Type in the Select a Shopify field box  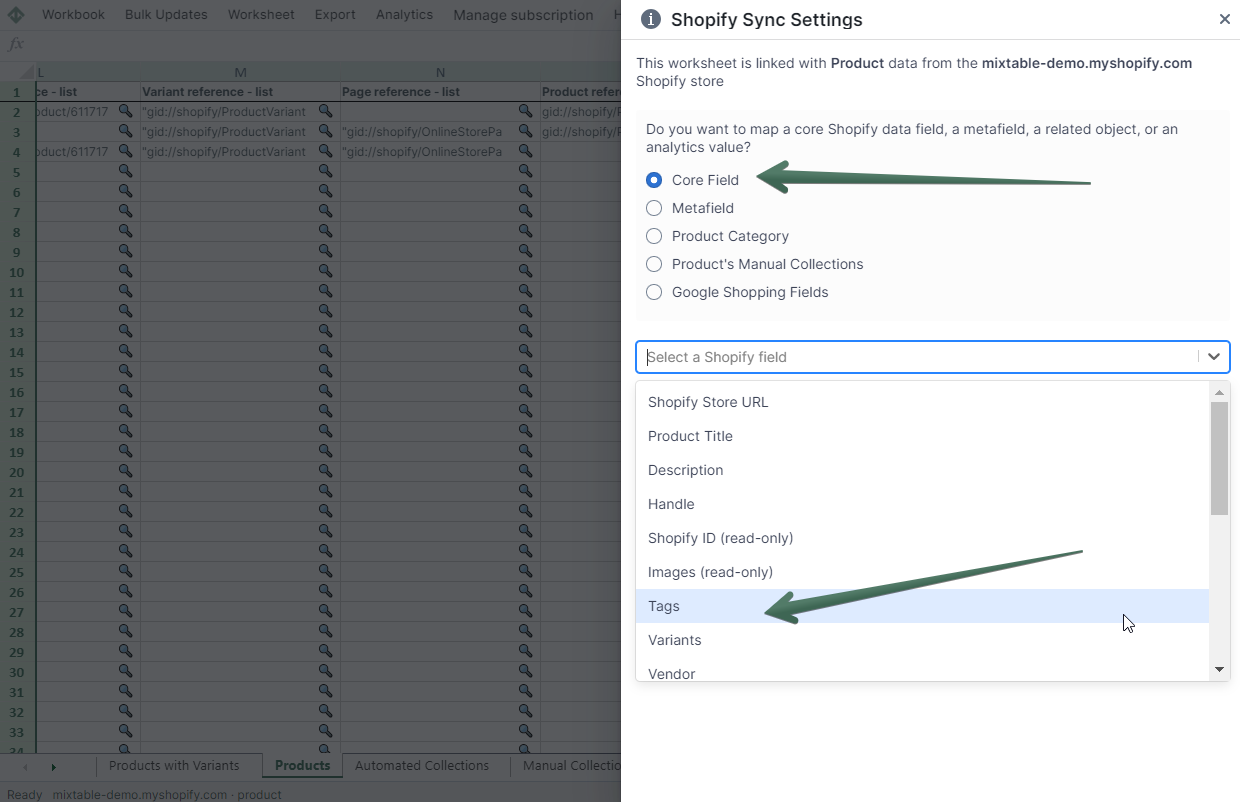[x=915, y=357]
